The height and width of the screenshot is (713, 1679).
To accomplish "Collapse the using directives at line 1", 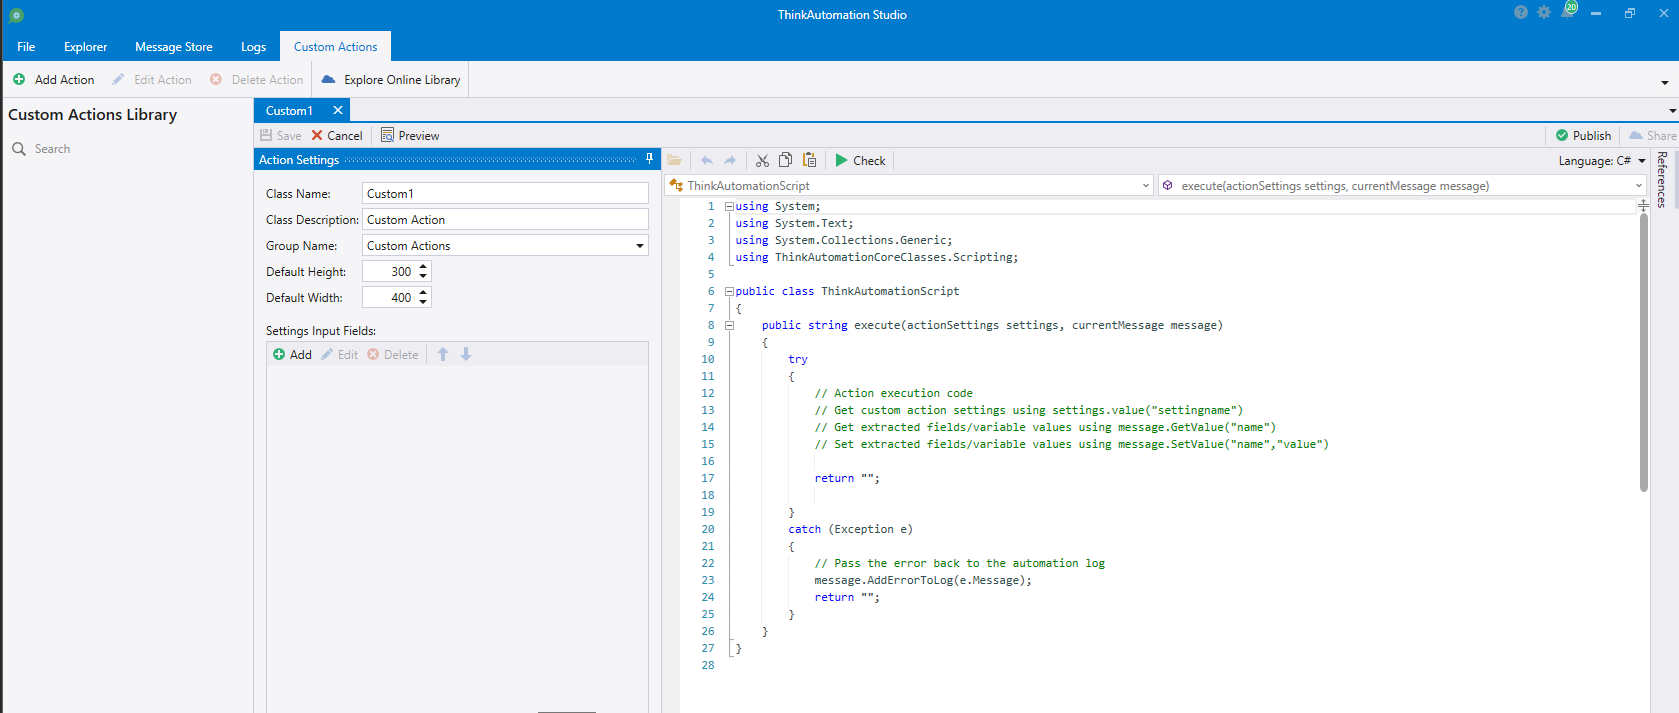I will click(x=729, y=206).
